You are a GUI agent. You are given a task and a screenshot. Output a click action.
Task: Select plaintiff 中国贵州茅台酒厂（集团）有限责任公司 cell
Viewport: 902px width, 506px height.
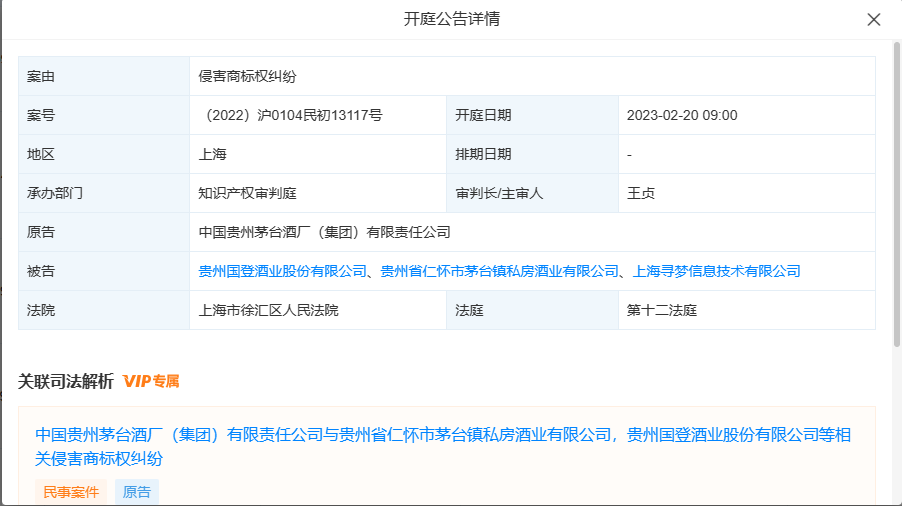pos(532,232)
